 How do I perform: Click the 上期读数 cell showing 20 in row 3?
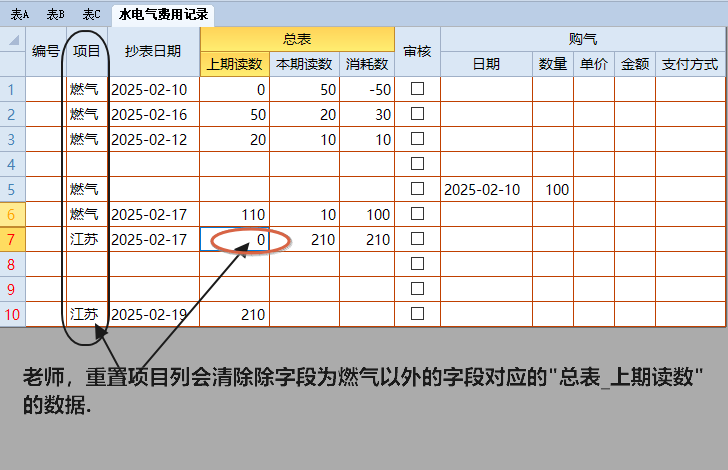tap(234, 139)
